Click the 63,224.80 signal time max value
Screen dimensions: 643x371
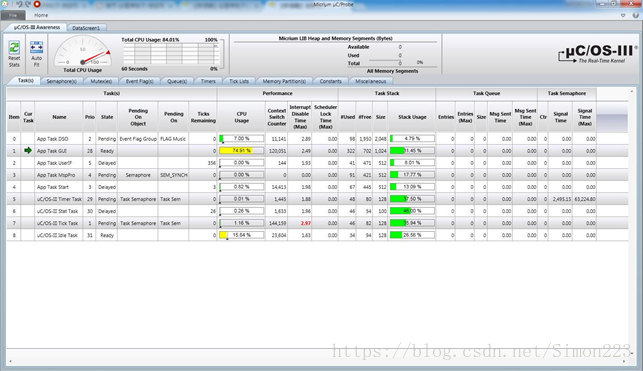[x=585, y=199]
